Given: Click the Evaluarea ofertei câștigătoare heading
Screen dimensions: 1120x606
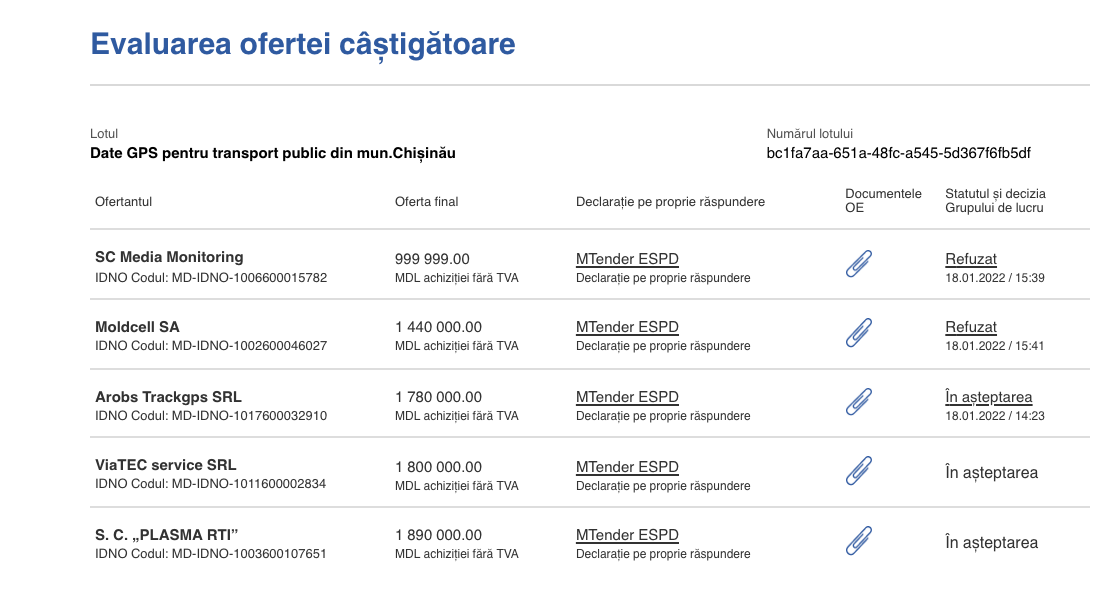Looking at the screenshot, I should click(x=303, y=44).
